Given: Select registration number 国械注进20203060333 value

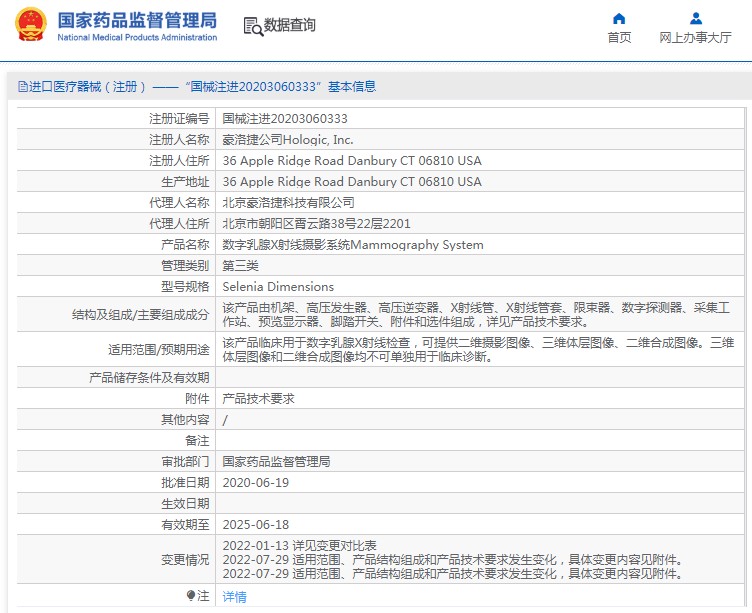Looking at the screenshot, I should (x=285, y=118).
